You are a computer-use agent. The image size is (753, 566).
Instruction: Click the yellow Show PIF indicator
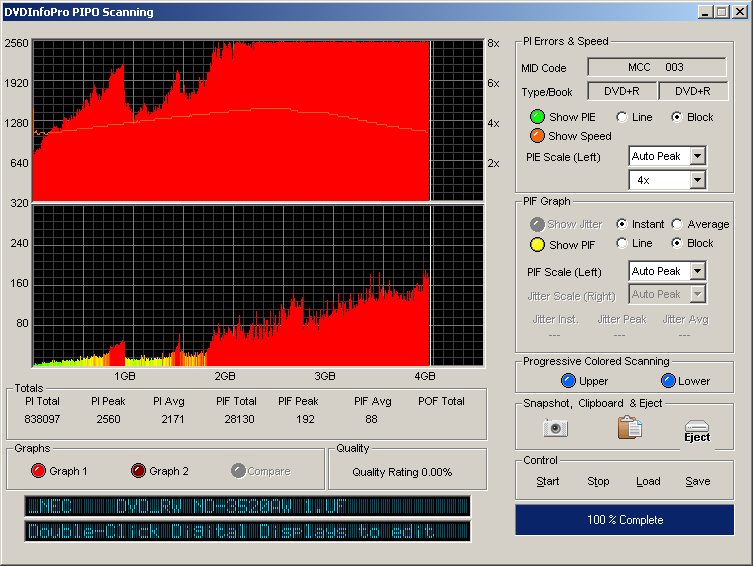click(x=537, y=244)
